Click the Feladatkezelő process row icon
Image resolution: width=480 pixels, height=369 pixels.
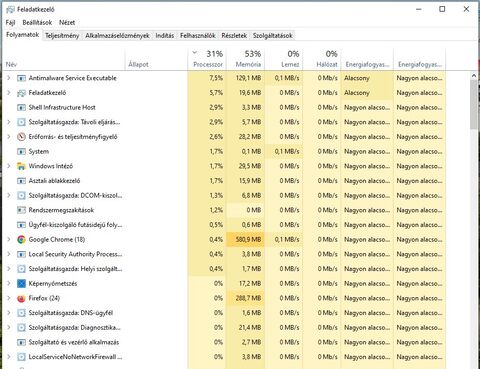(x=21, y=93)
